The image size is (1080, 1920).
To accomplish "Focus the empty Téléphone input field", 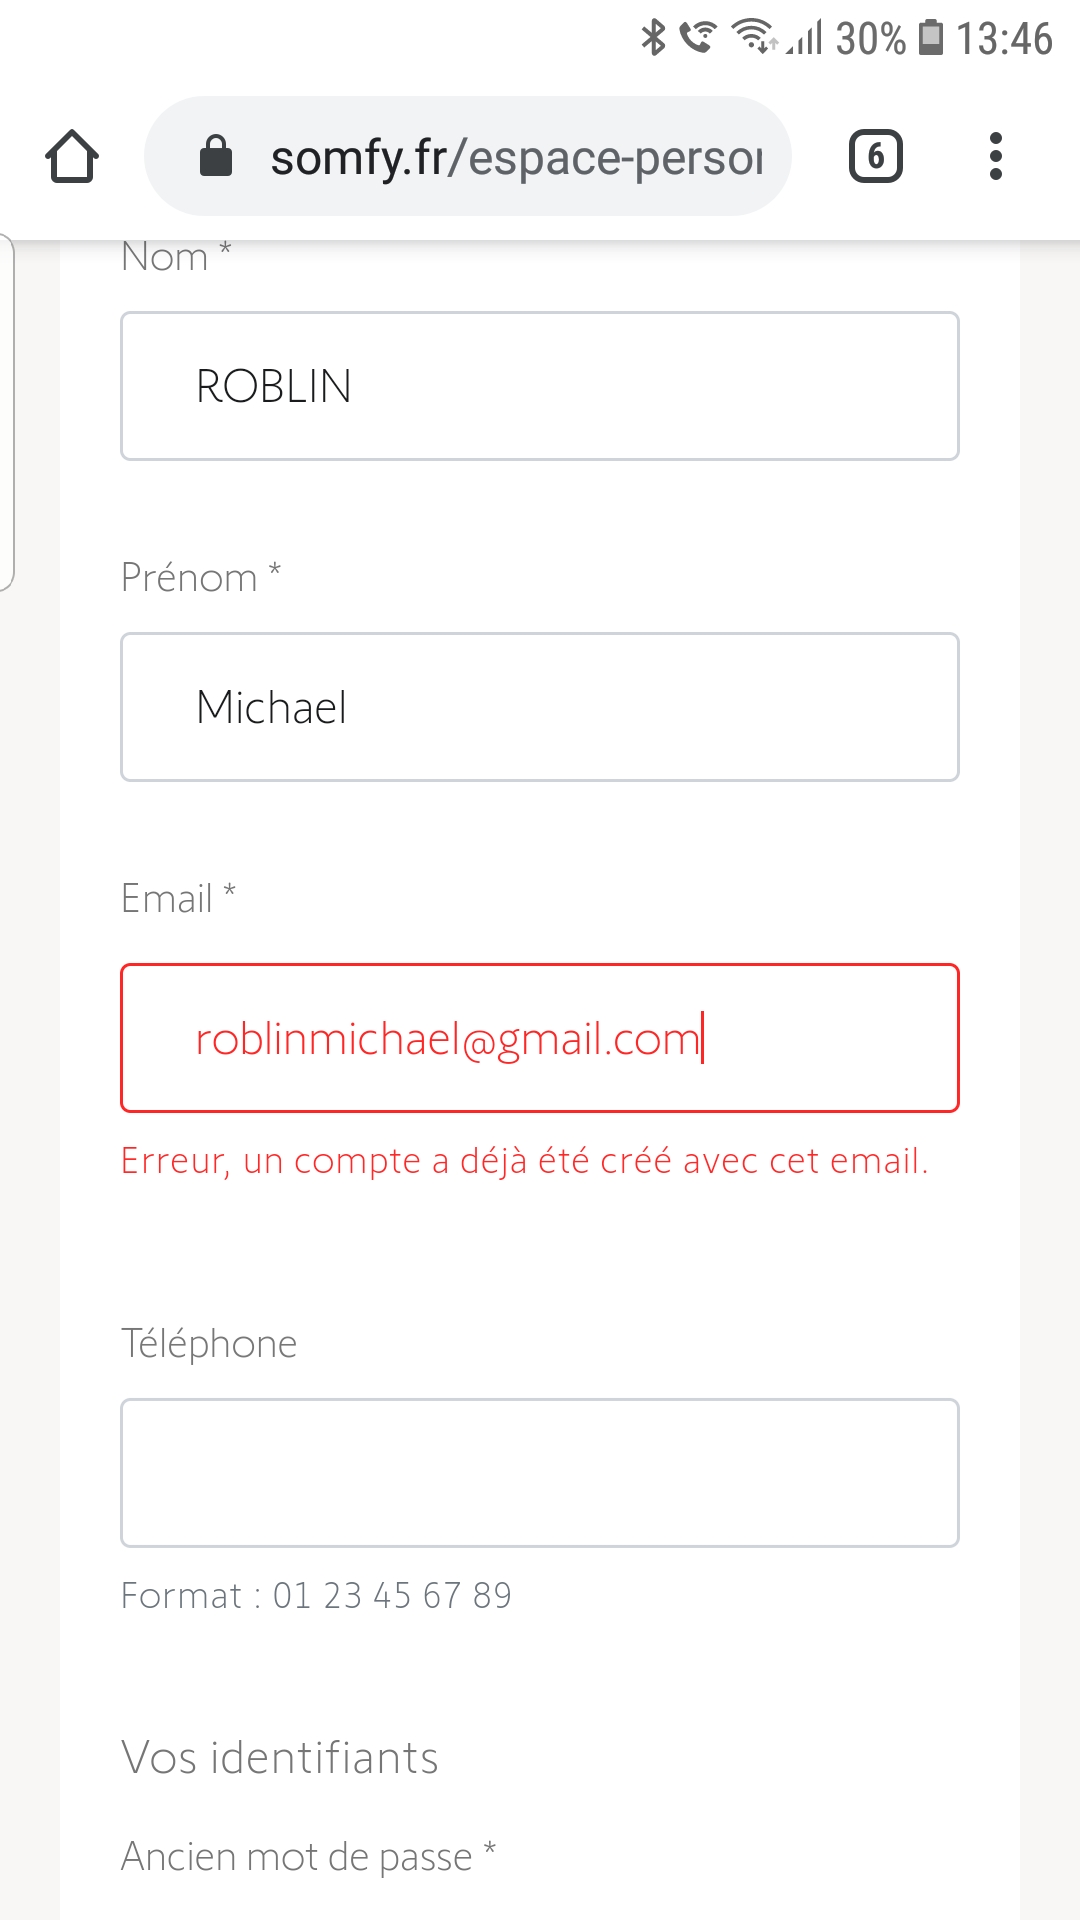I will coord(540,1473).
